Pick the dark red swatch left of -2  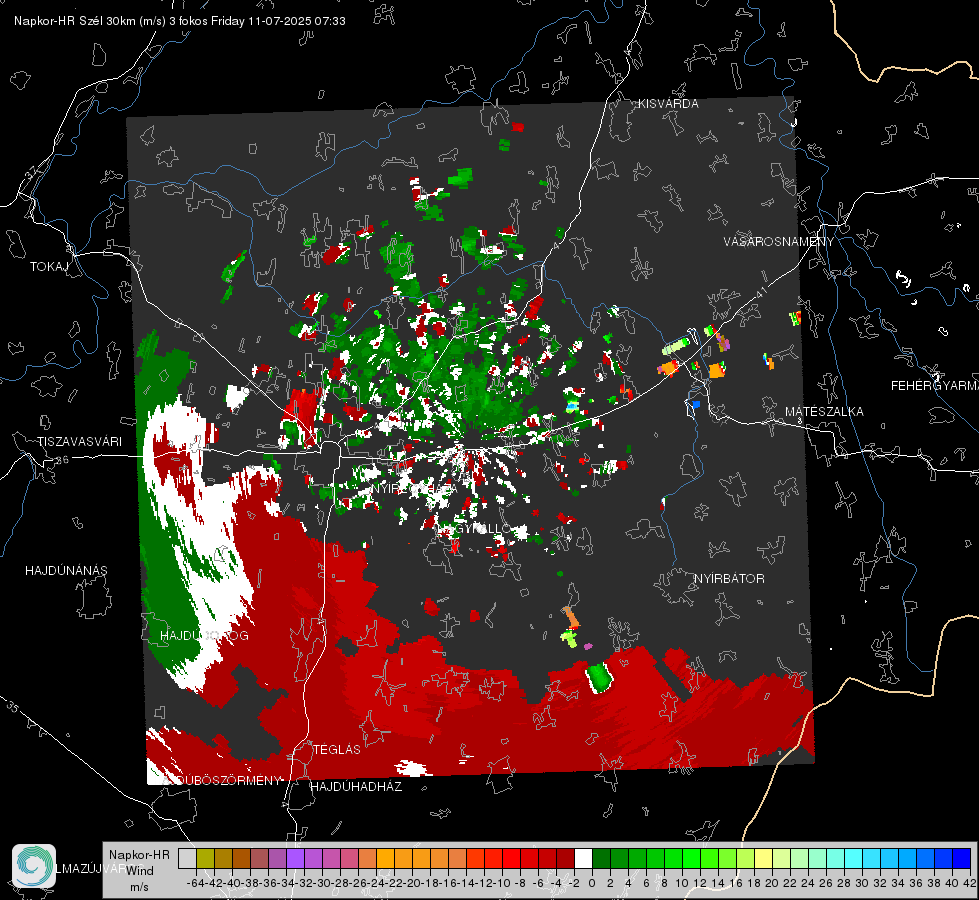pyautogui.click(x=565, y=858)
